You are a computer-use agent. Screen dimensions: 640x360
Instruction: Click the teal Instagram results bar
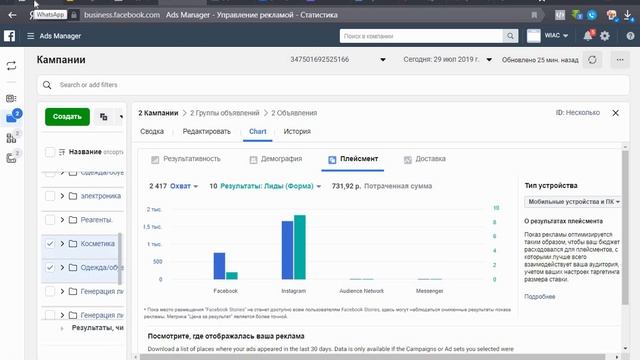(x=300, y=247)
